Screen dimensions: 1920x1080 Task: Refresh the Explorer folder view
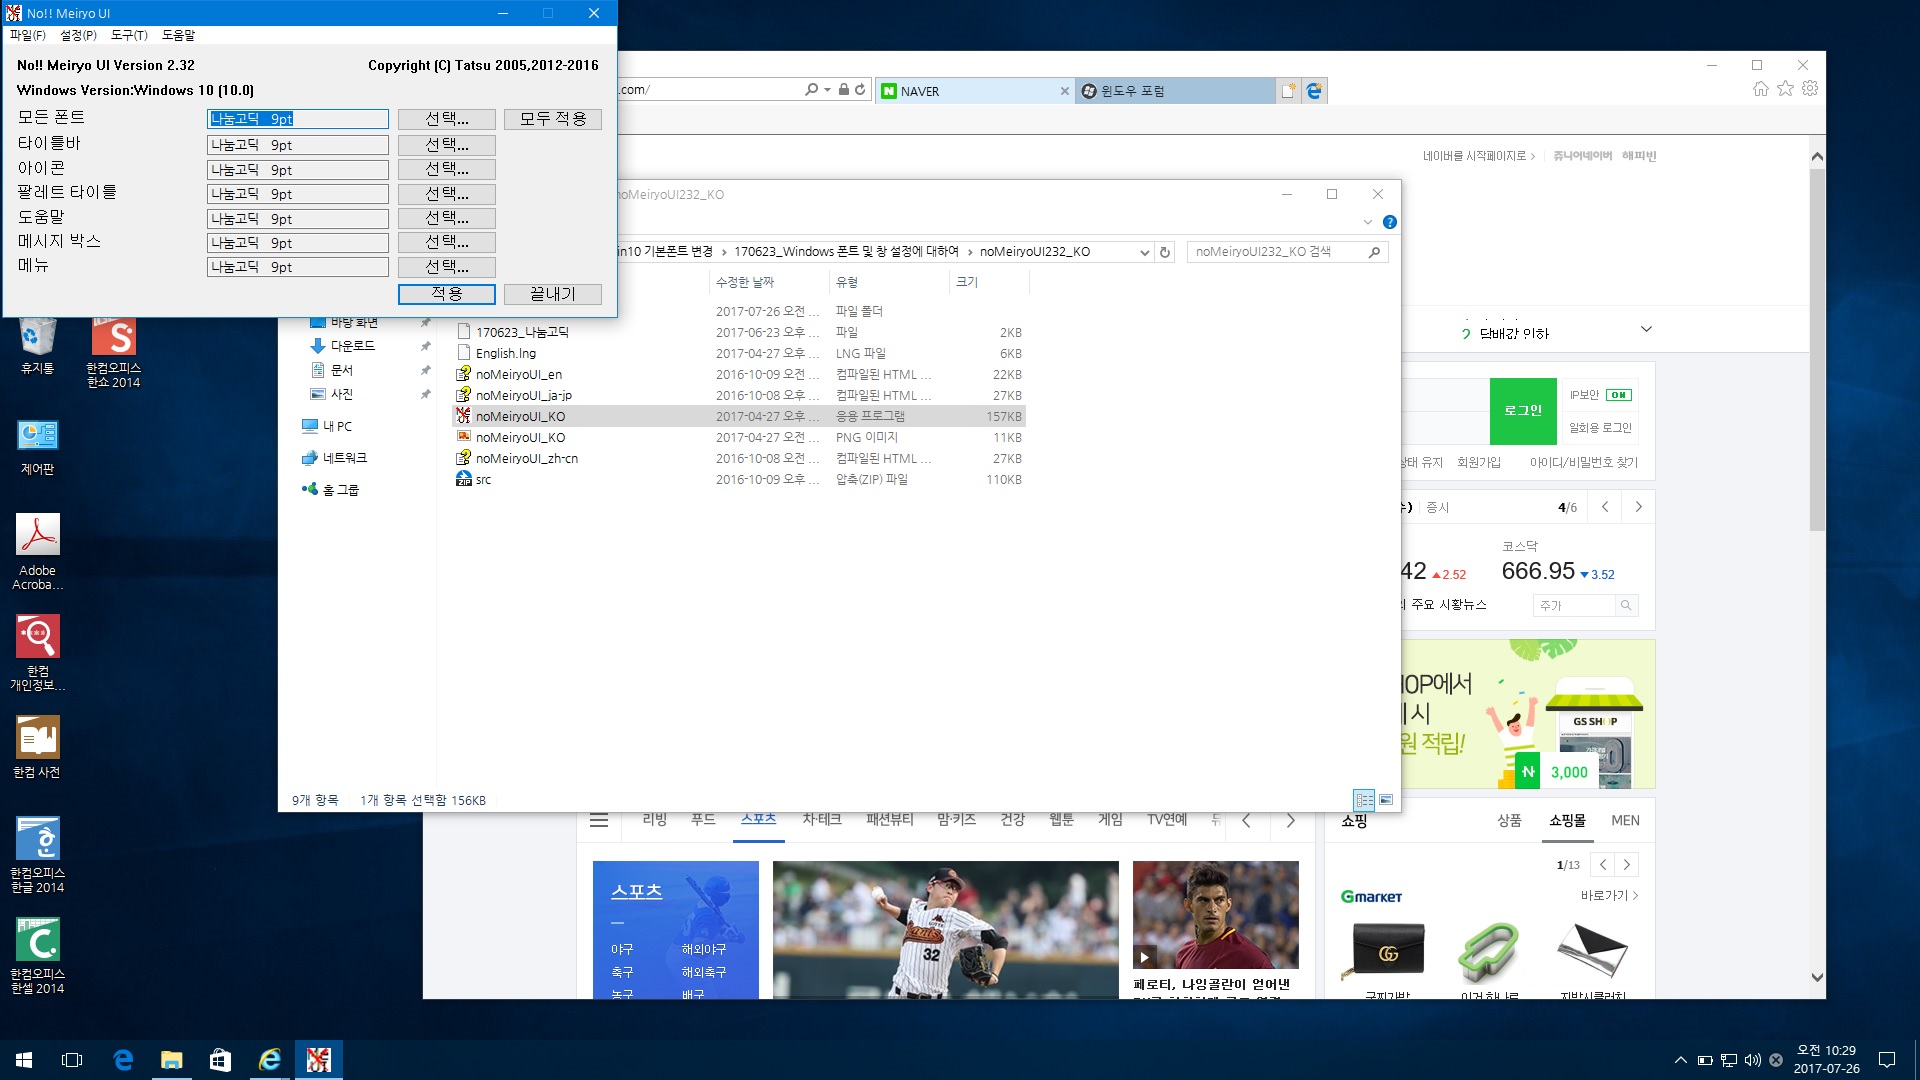(x=1165, y=253)
